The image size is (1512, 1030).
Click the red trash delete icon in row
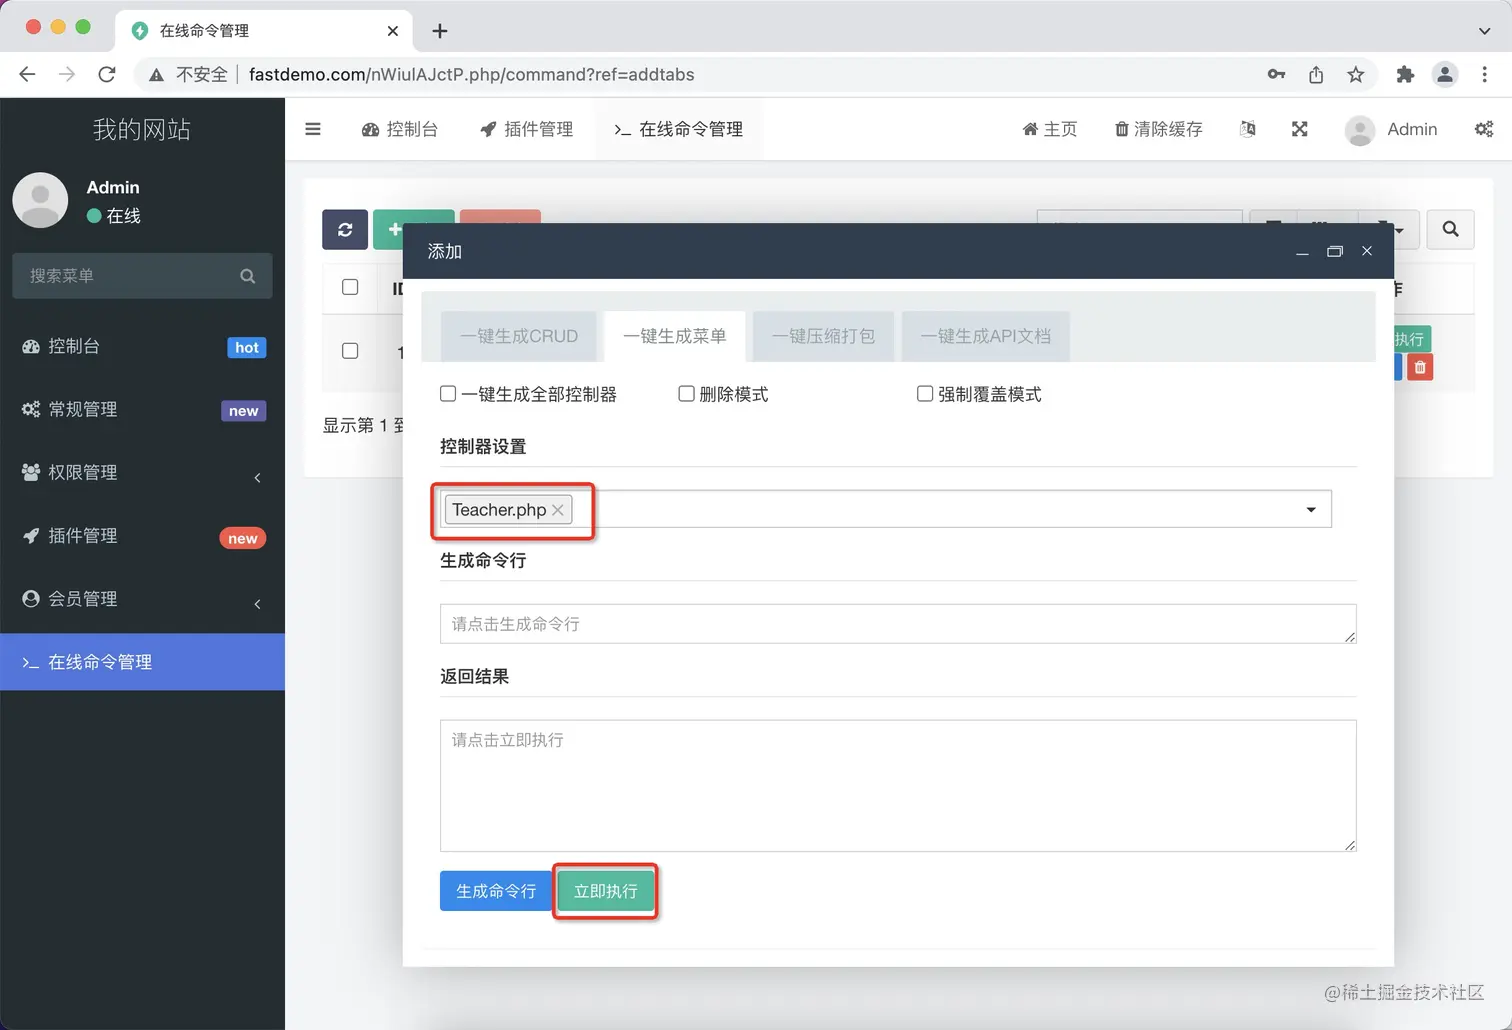coord(1420,367)
